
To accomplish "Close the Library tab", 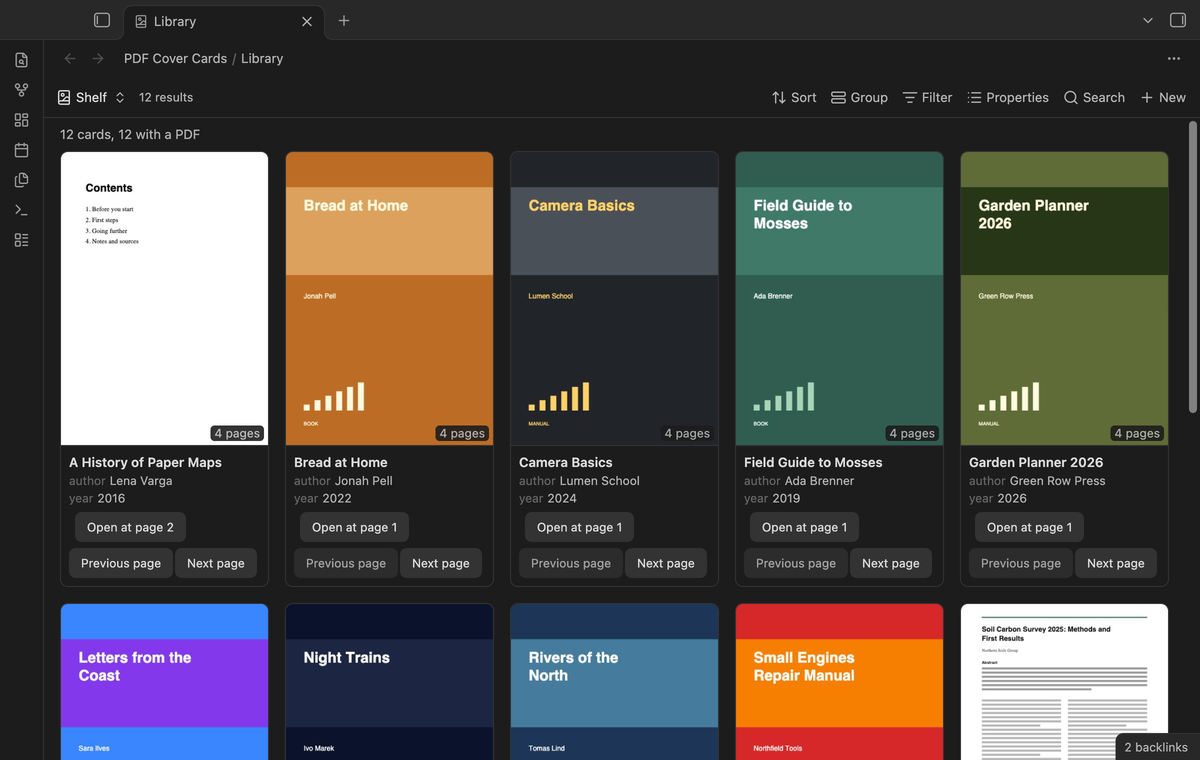I will pos(307,21).
